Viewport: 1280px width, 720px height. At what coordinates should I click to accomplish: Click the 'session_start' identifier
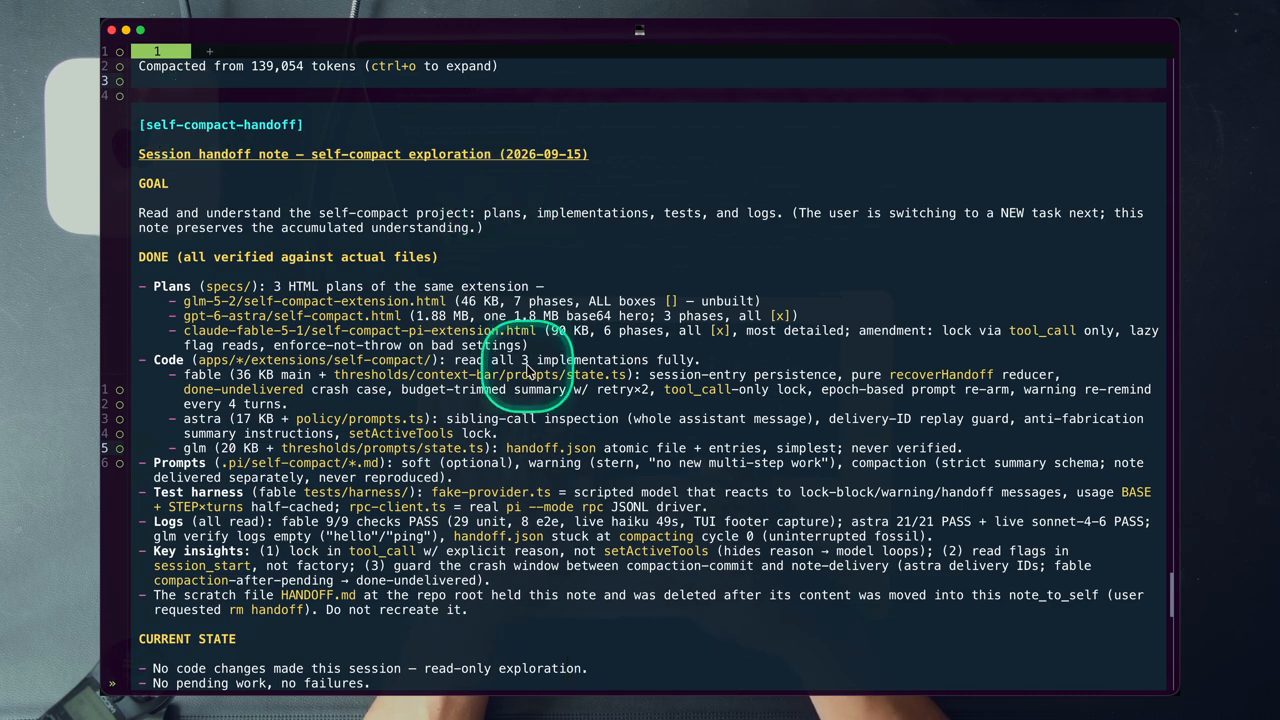[202, 566]
